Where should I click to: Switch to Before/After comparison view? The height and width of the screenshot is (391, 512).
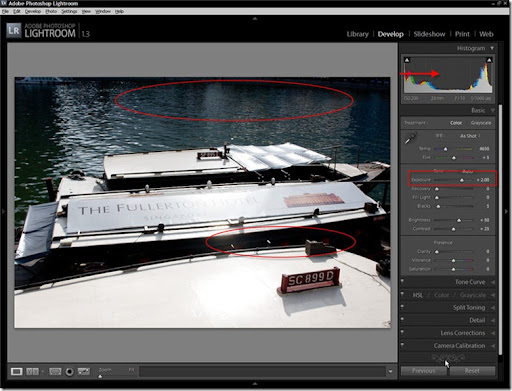click(32, 371)
